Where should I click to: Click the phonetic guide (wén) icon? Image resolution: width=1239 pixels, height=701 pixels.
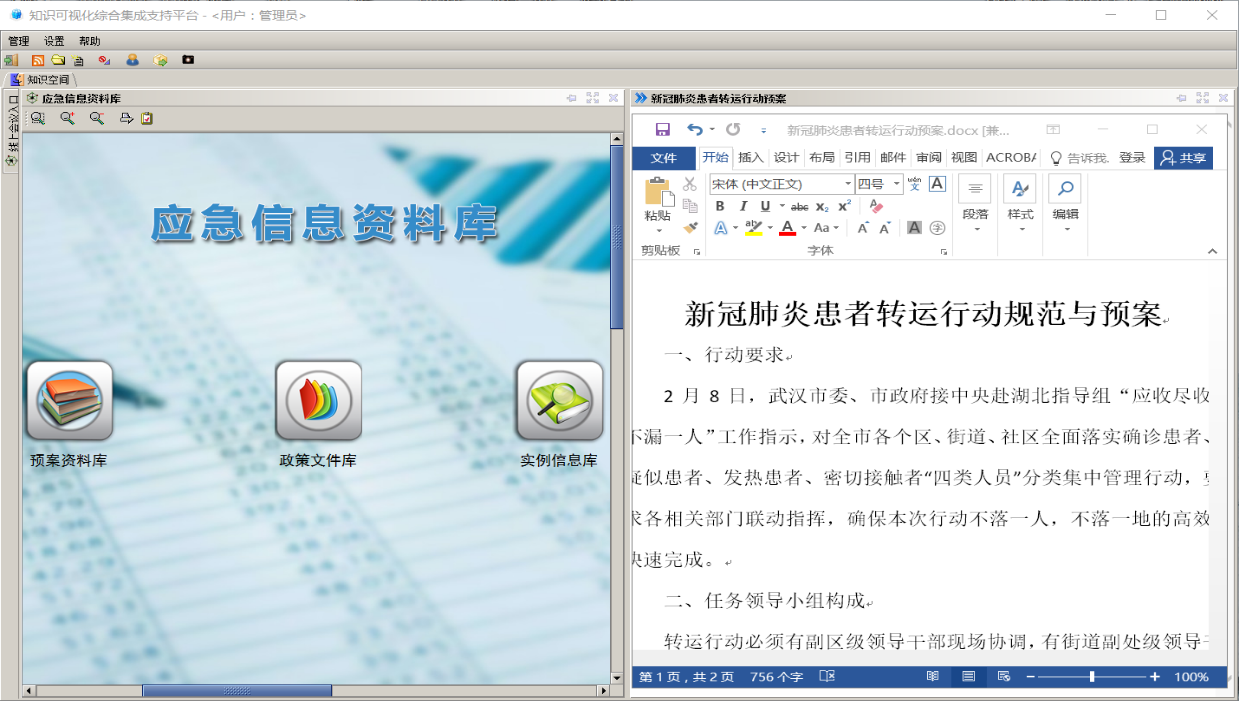[x=914, y=184]
